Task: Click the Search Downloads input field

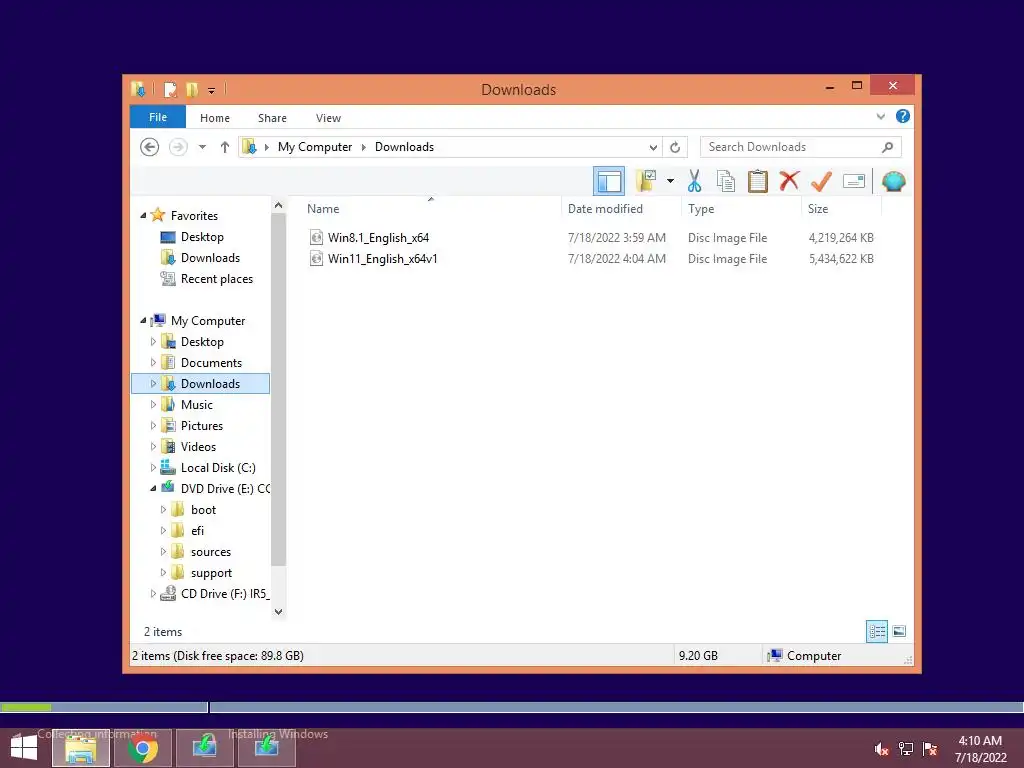Action: (801, 147)
